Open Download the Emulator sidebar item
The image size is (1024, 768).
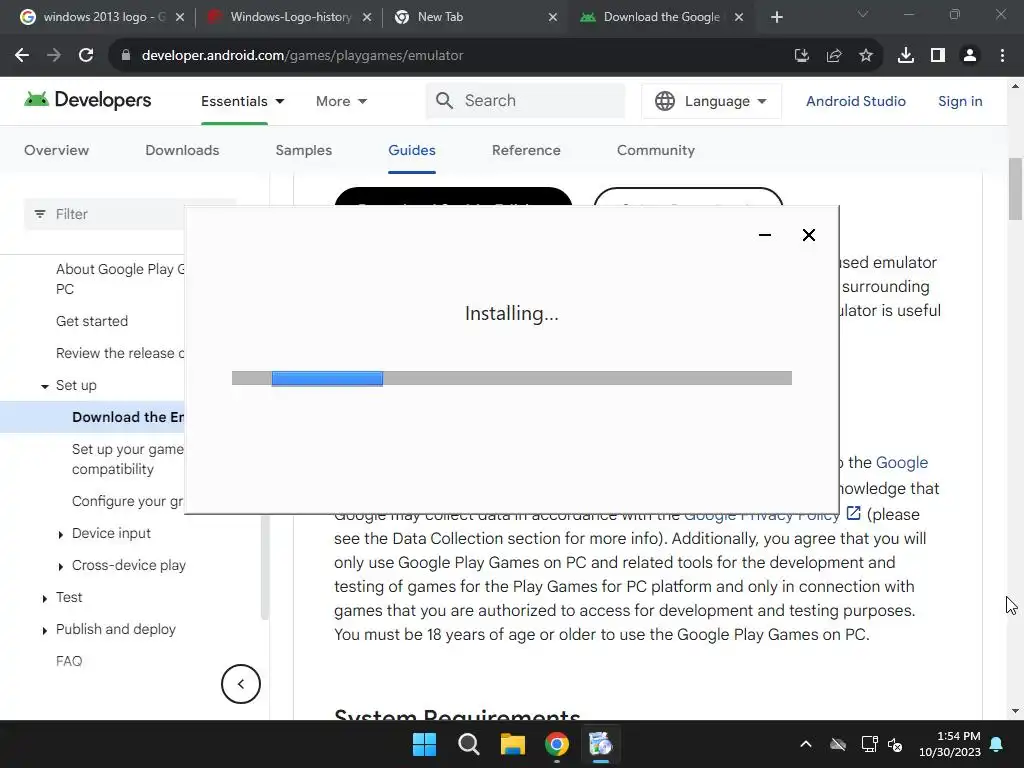pyautogui.click(x=128, y=417)
